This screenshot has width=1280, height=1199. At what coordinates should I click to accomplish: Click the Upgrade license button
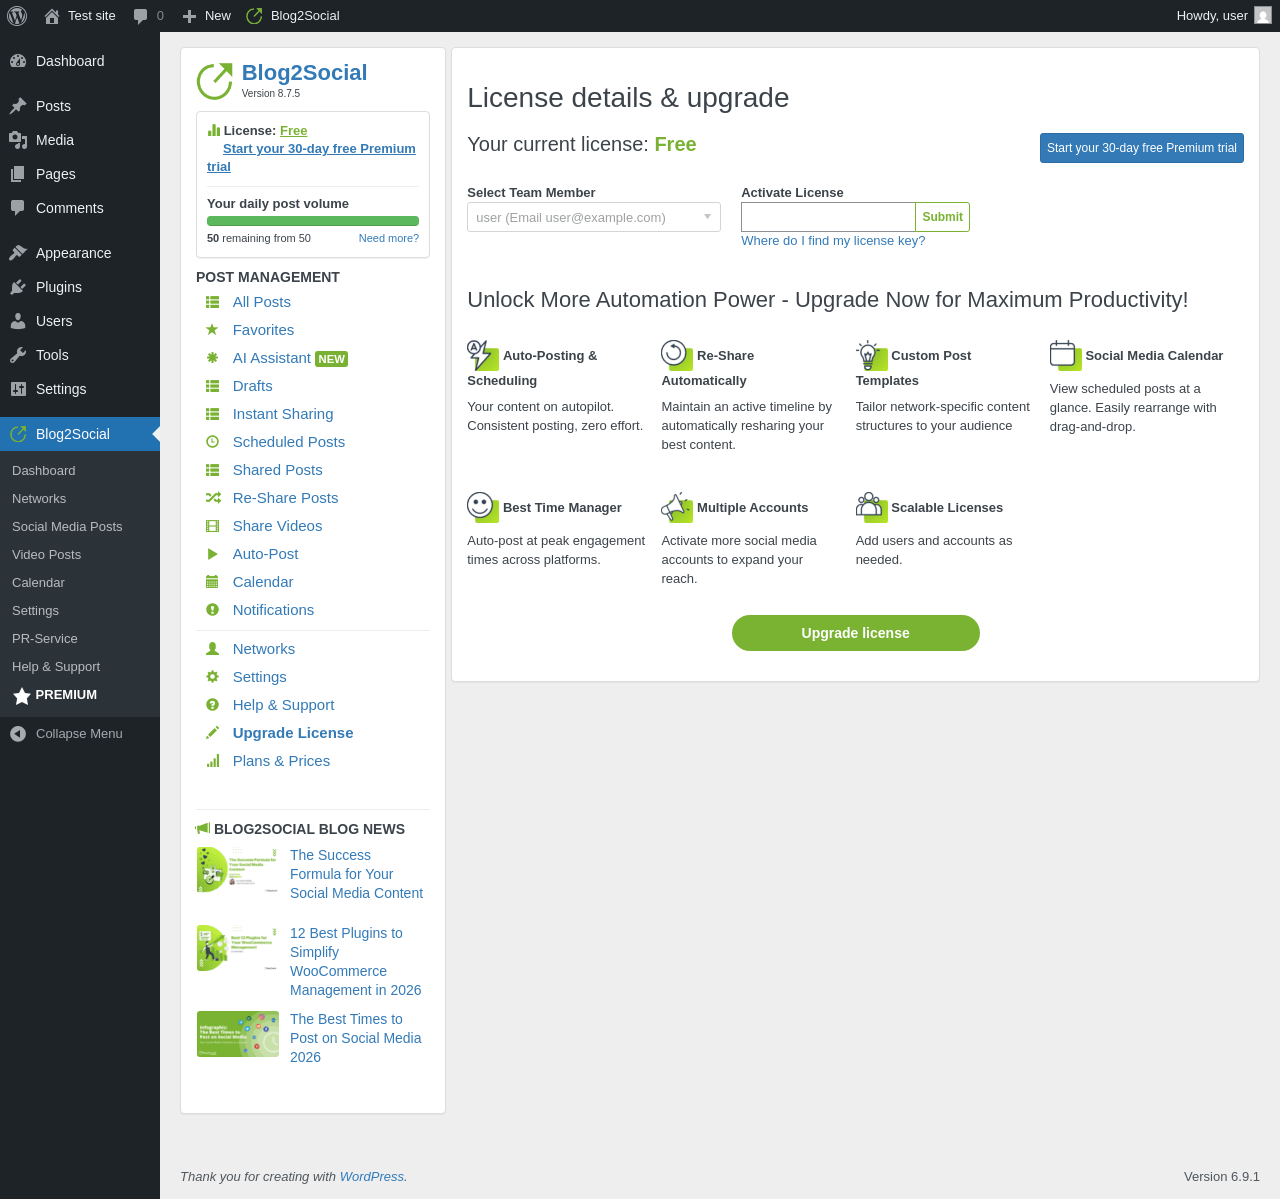point(856,633)
